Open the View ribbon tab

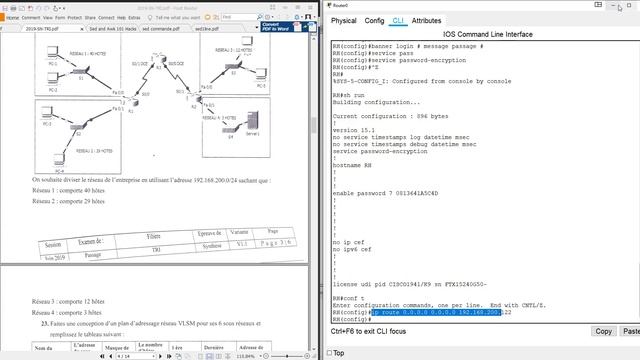(48, 18)
